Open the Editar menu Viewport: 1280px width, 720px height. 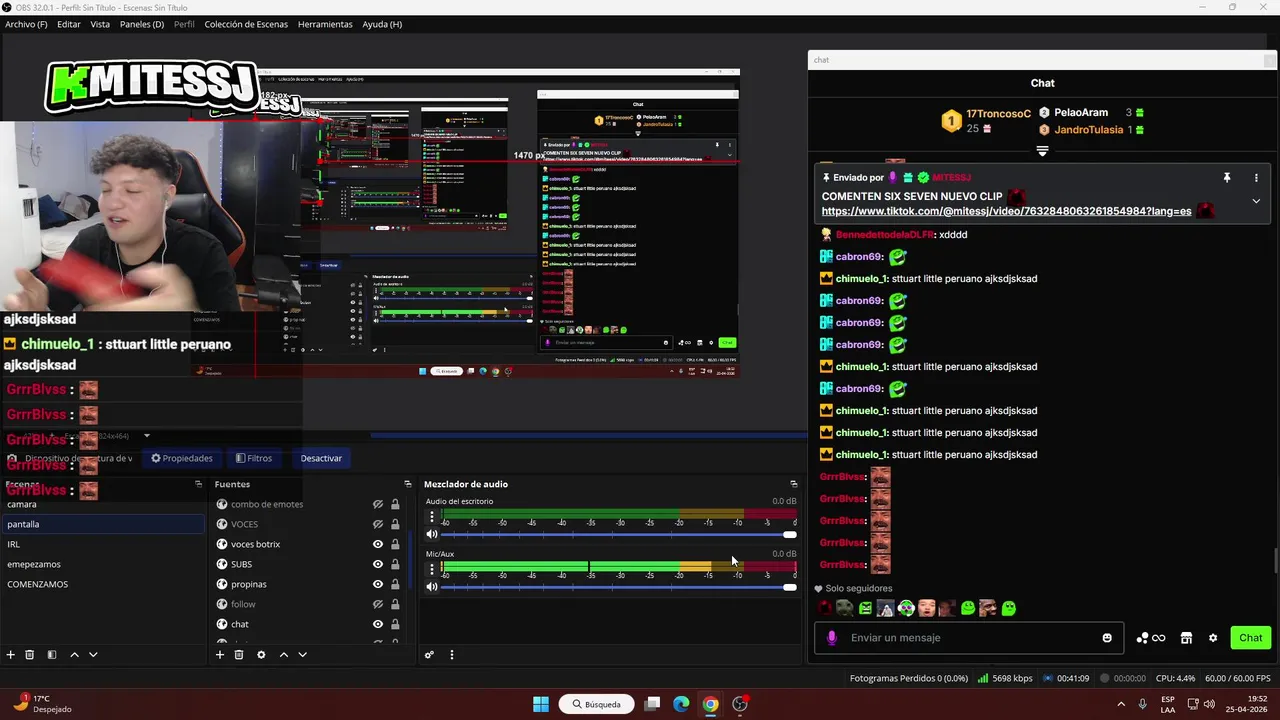(69, 24)
